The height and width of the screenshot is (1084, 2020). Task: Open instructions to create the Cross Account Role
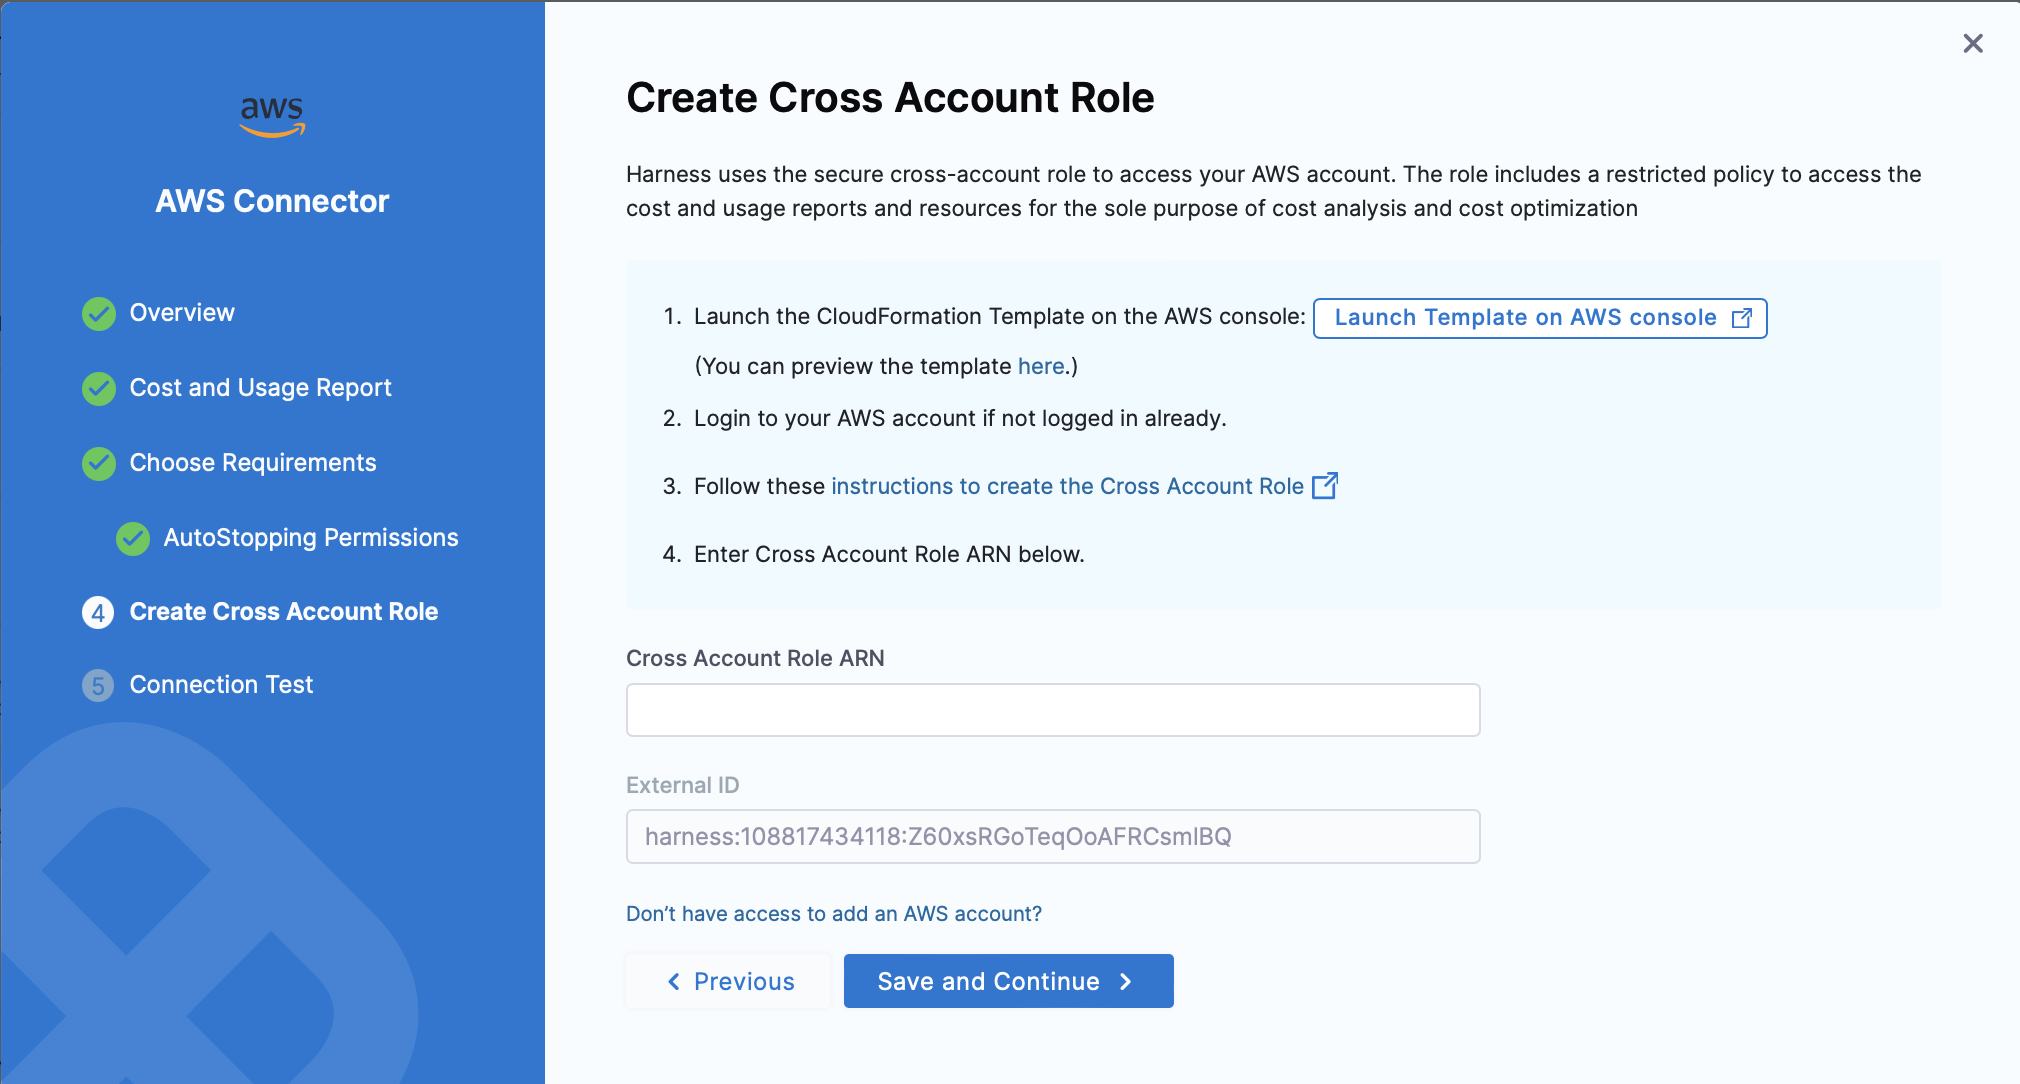pyautogui.click(x=1067, y=487)
